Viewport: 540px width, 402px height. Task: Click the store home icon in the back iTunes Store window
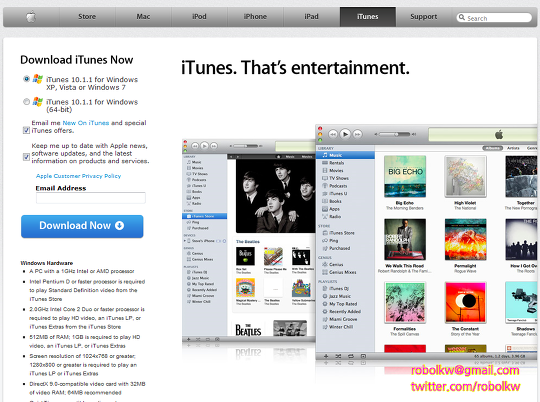[278, 157]
